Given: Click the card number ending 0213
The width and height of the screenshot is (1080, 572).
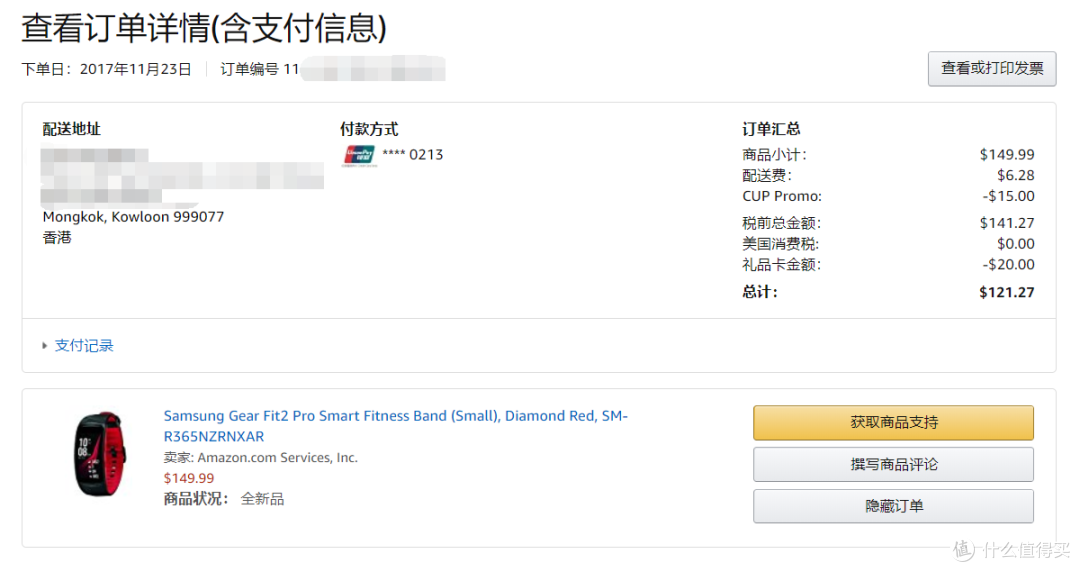Looking at the screenshot, I should point(413,155).
